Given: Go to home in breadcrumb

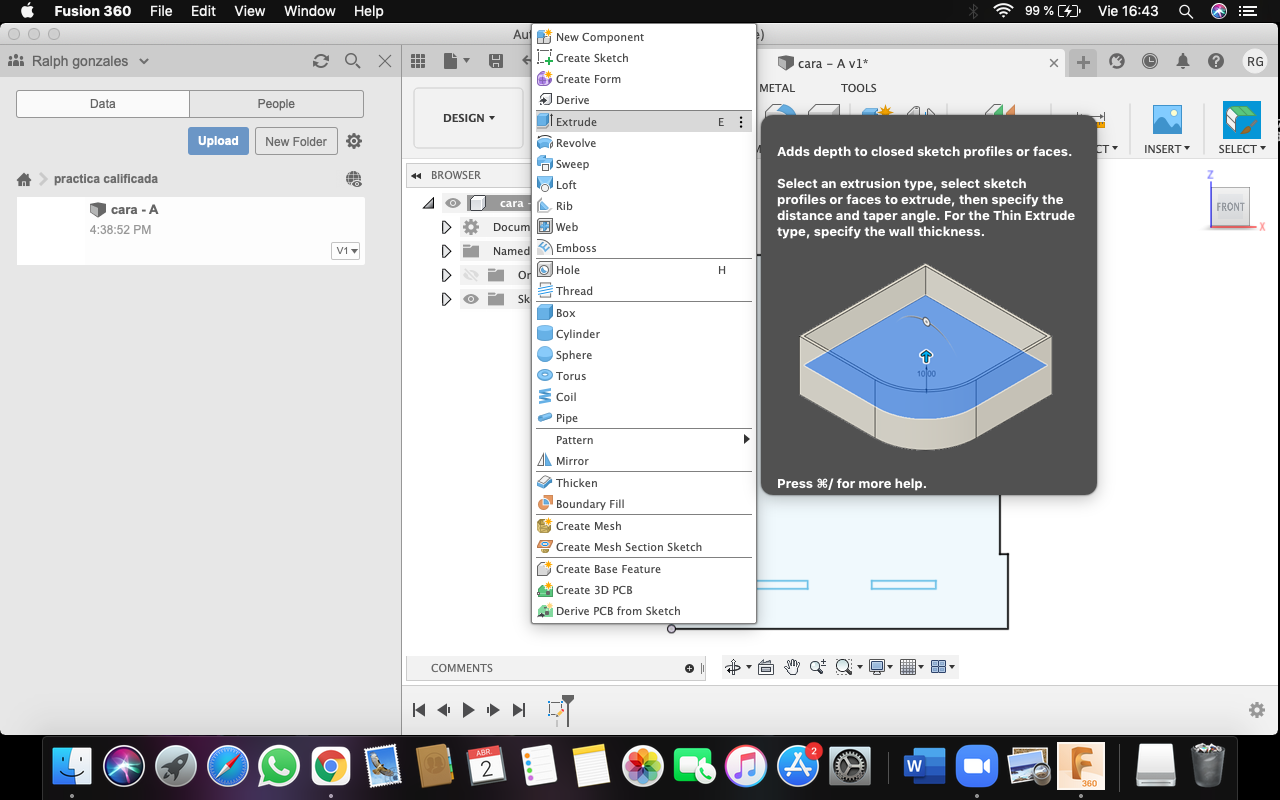Looking at the screenshot, I should [x=24, y=179].
